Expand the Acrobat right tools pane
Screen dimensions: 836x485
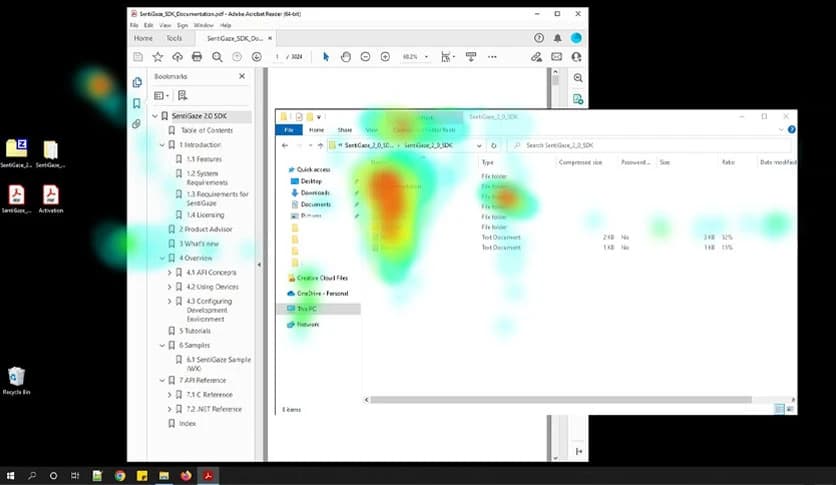[x=579, y=451]
